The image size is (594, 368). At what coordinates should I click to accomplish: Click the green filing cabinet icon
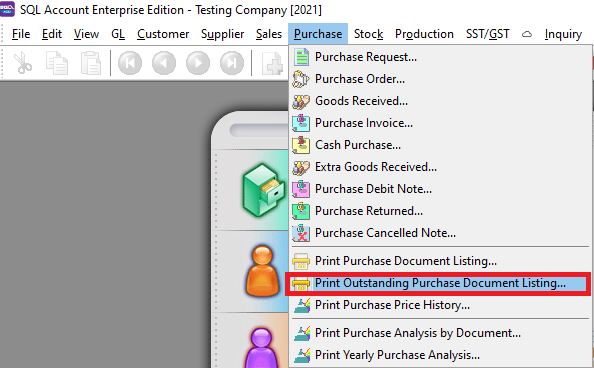tap(264, 190)
